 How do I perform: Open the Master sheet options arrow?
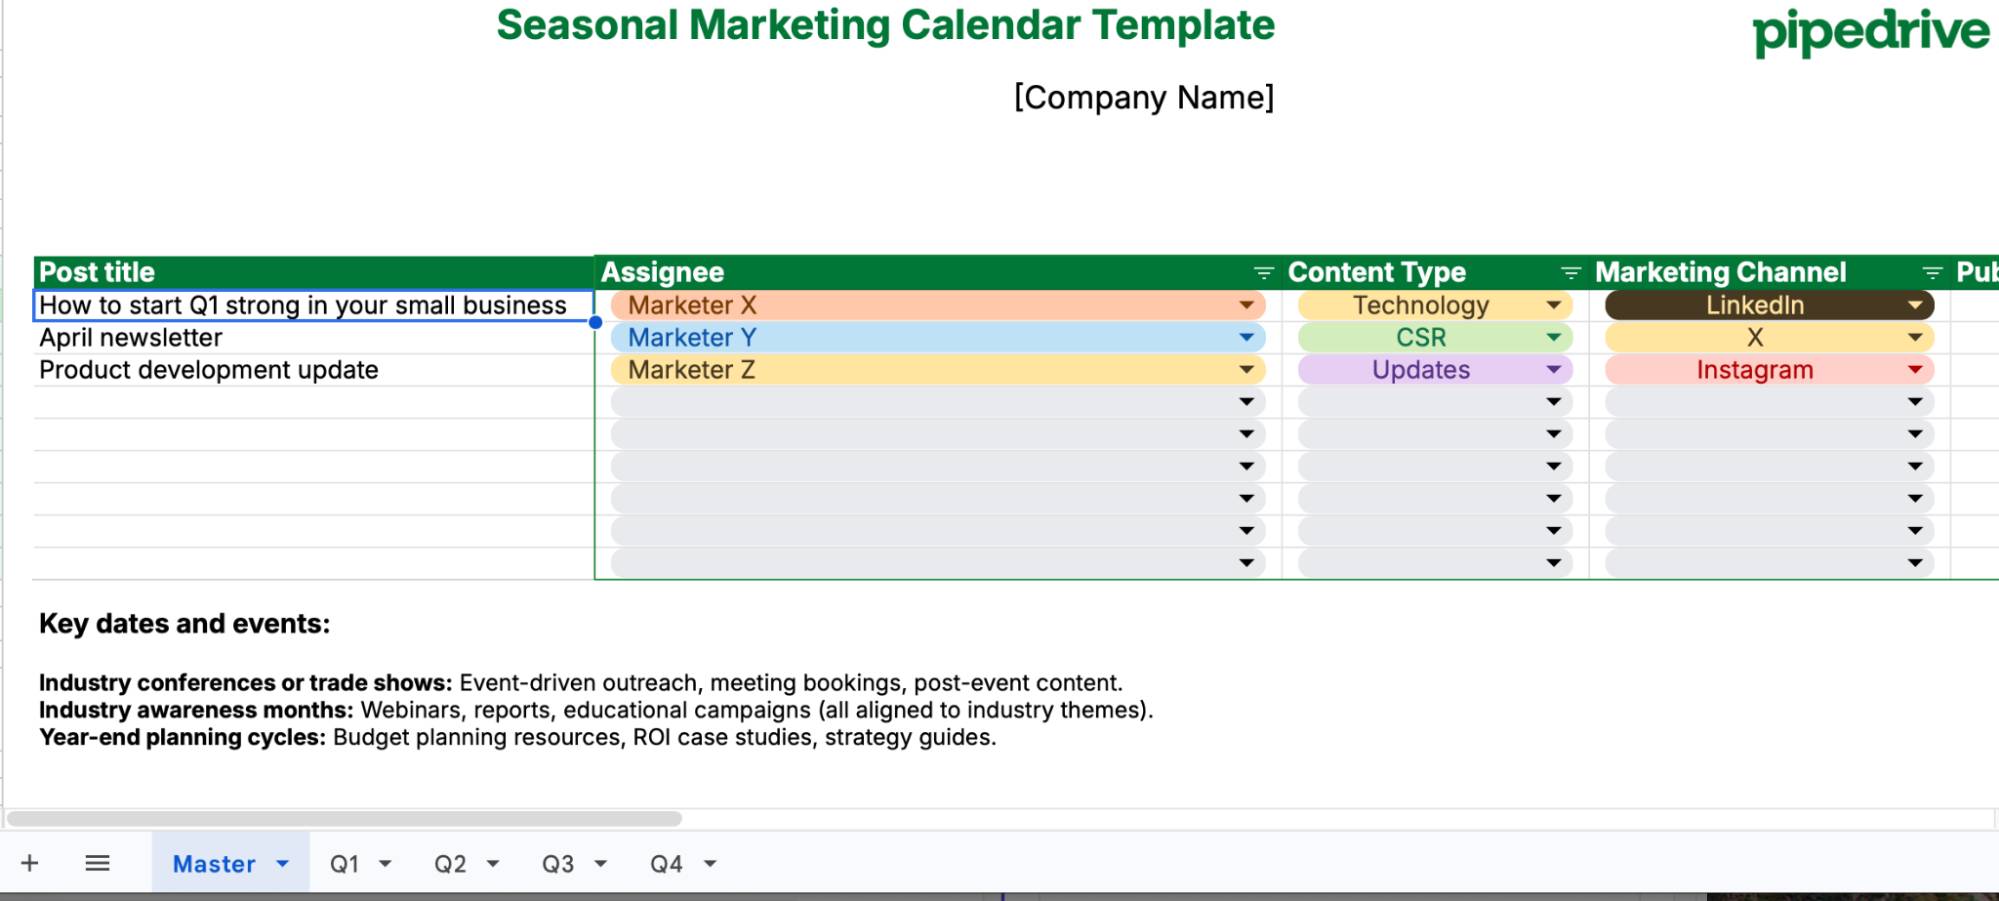[281, 864]
